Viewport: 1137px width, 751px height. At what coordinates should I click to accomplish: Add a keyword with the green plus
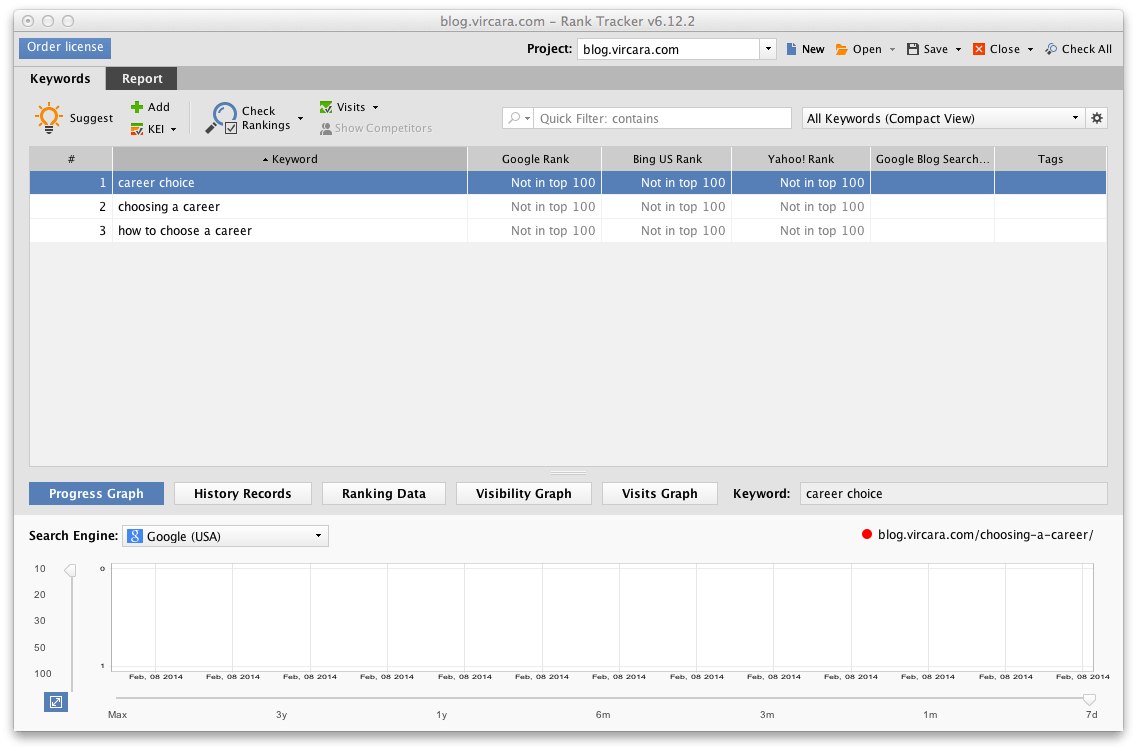click(x=136, y=107)
